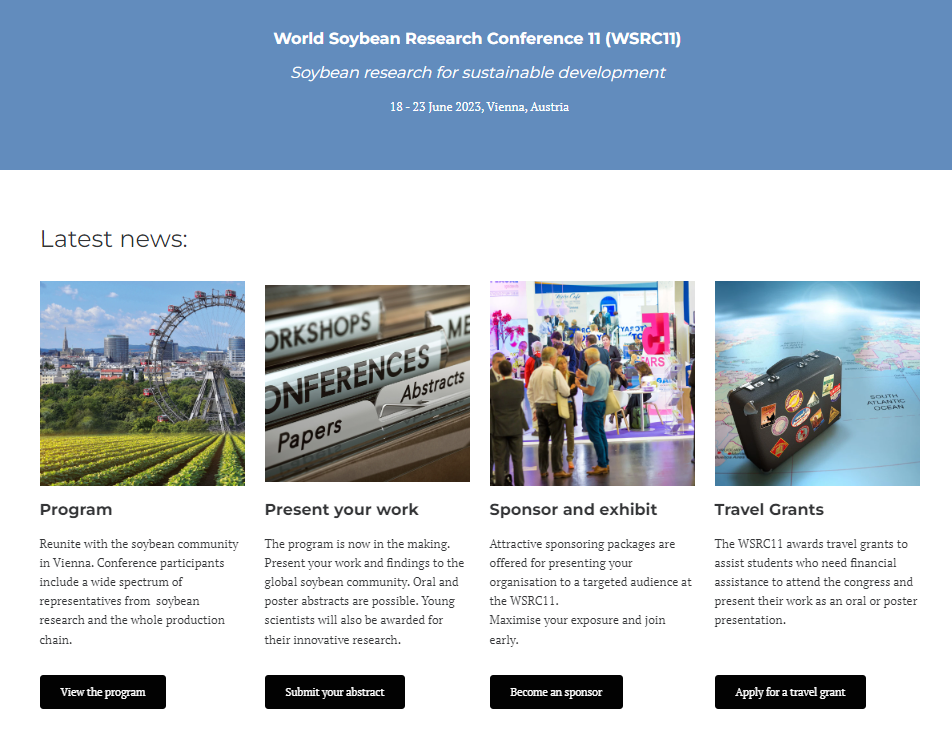The width and height of the screenshot is (952, 737).
Task: Click the paragraph about oral and poster abstracts
Action: 363,591
